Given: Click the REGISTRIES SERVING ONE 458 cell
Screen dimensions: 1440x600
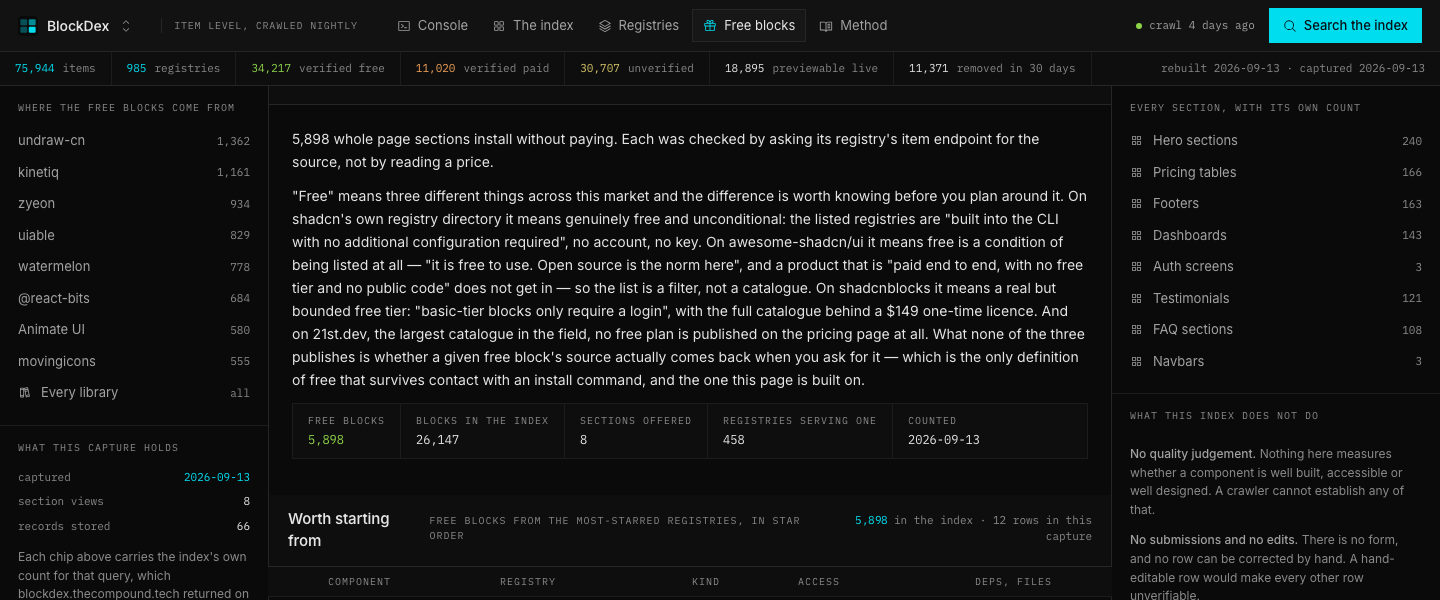Looking at the screenshot, I should point(800,431).
